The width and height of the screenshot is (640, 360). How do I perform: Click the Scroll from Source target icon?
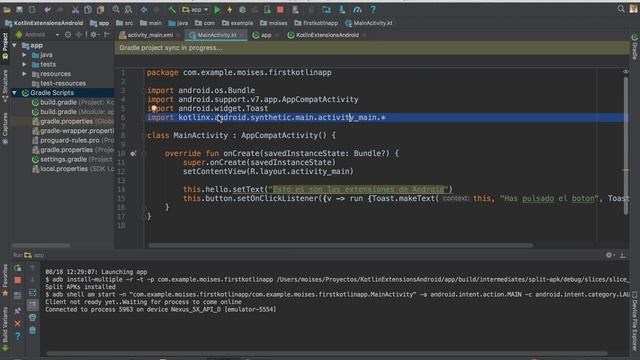[68, 35]
